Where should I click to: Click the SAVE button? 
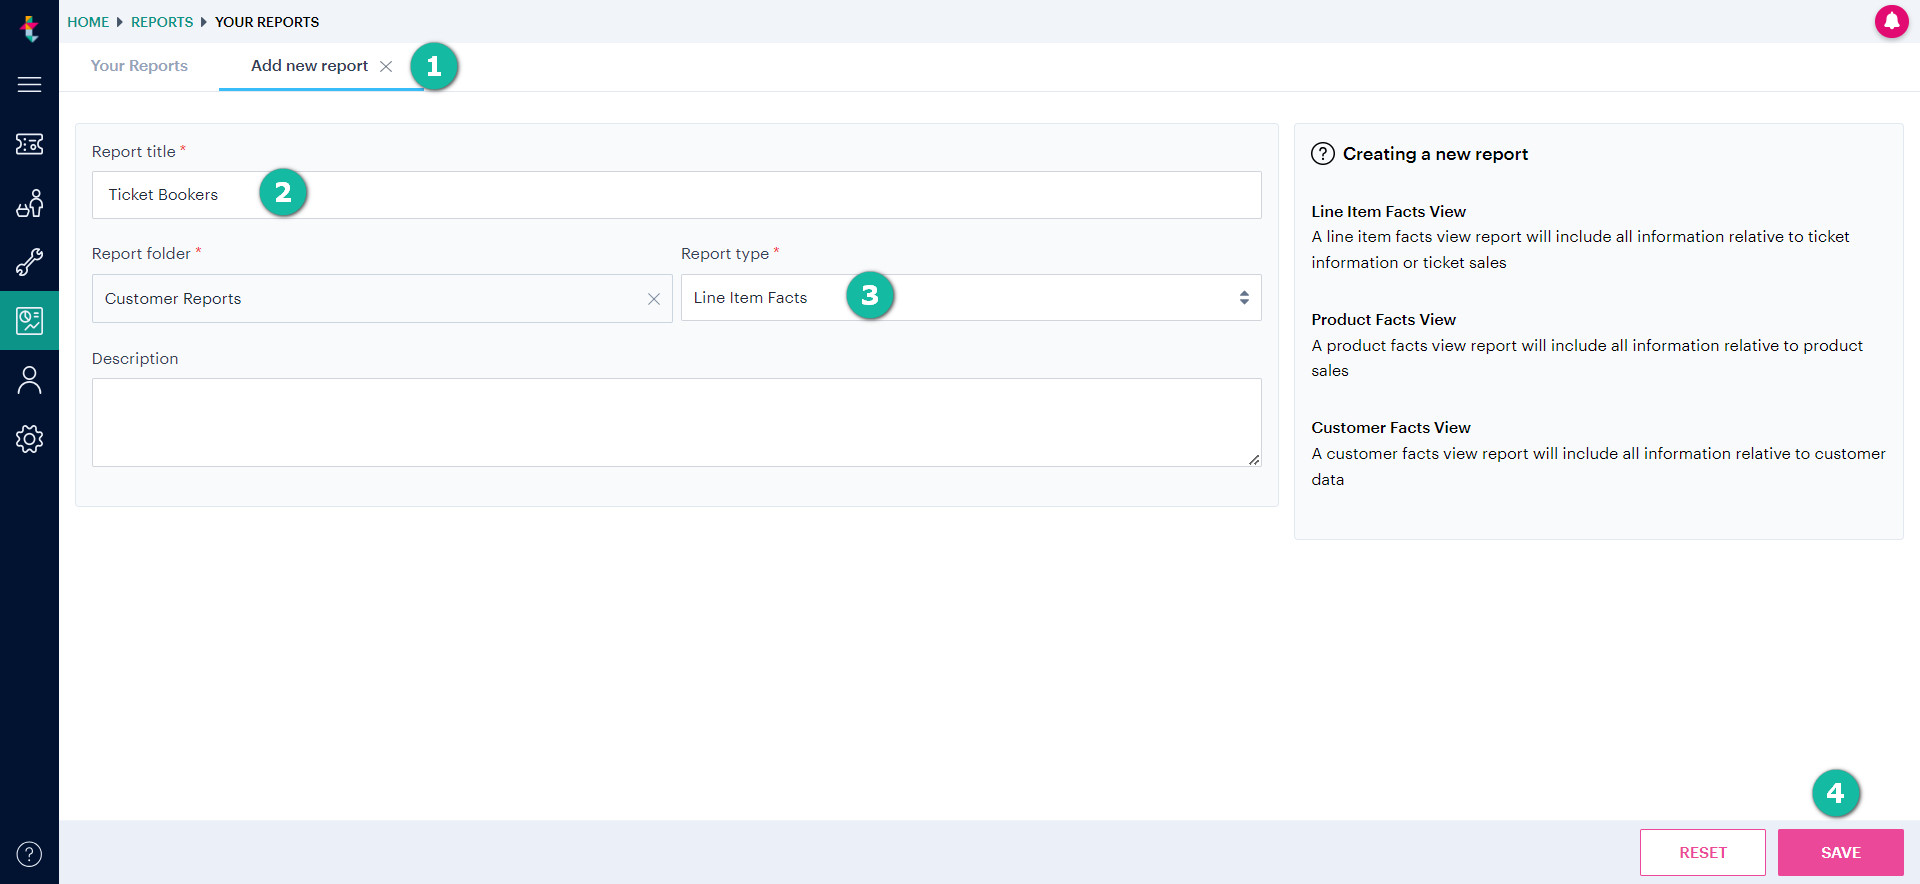click(1841, 853)
